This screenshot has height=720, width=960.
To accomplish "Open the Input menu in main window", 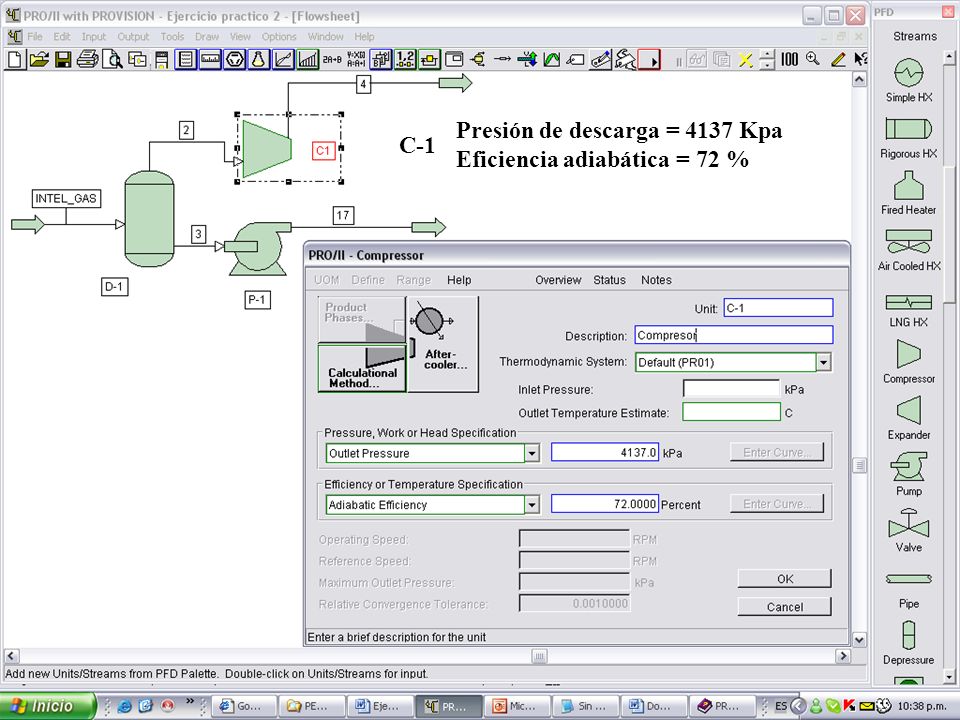I will pyautogui.click(x=94, y=37).
